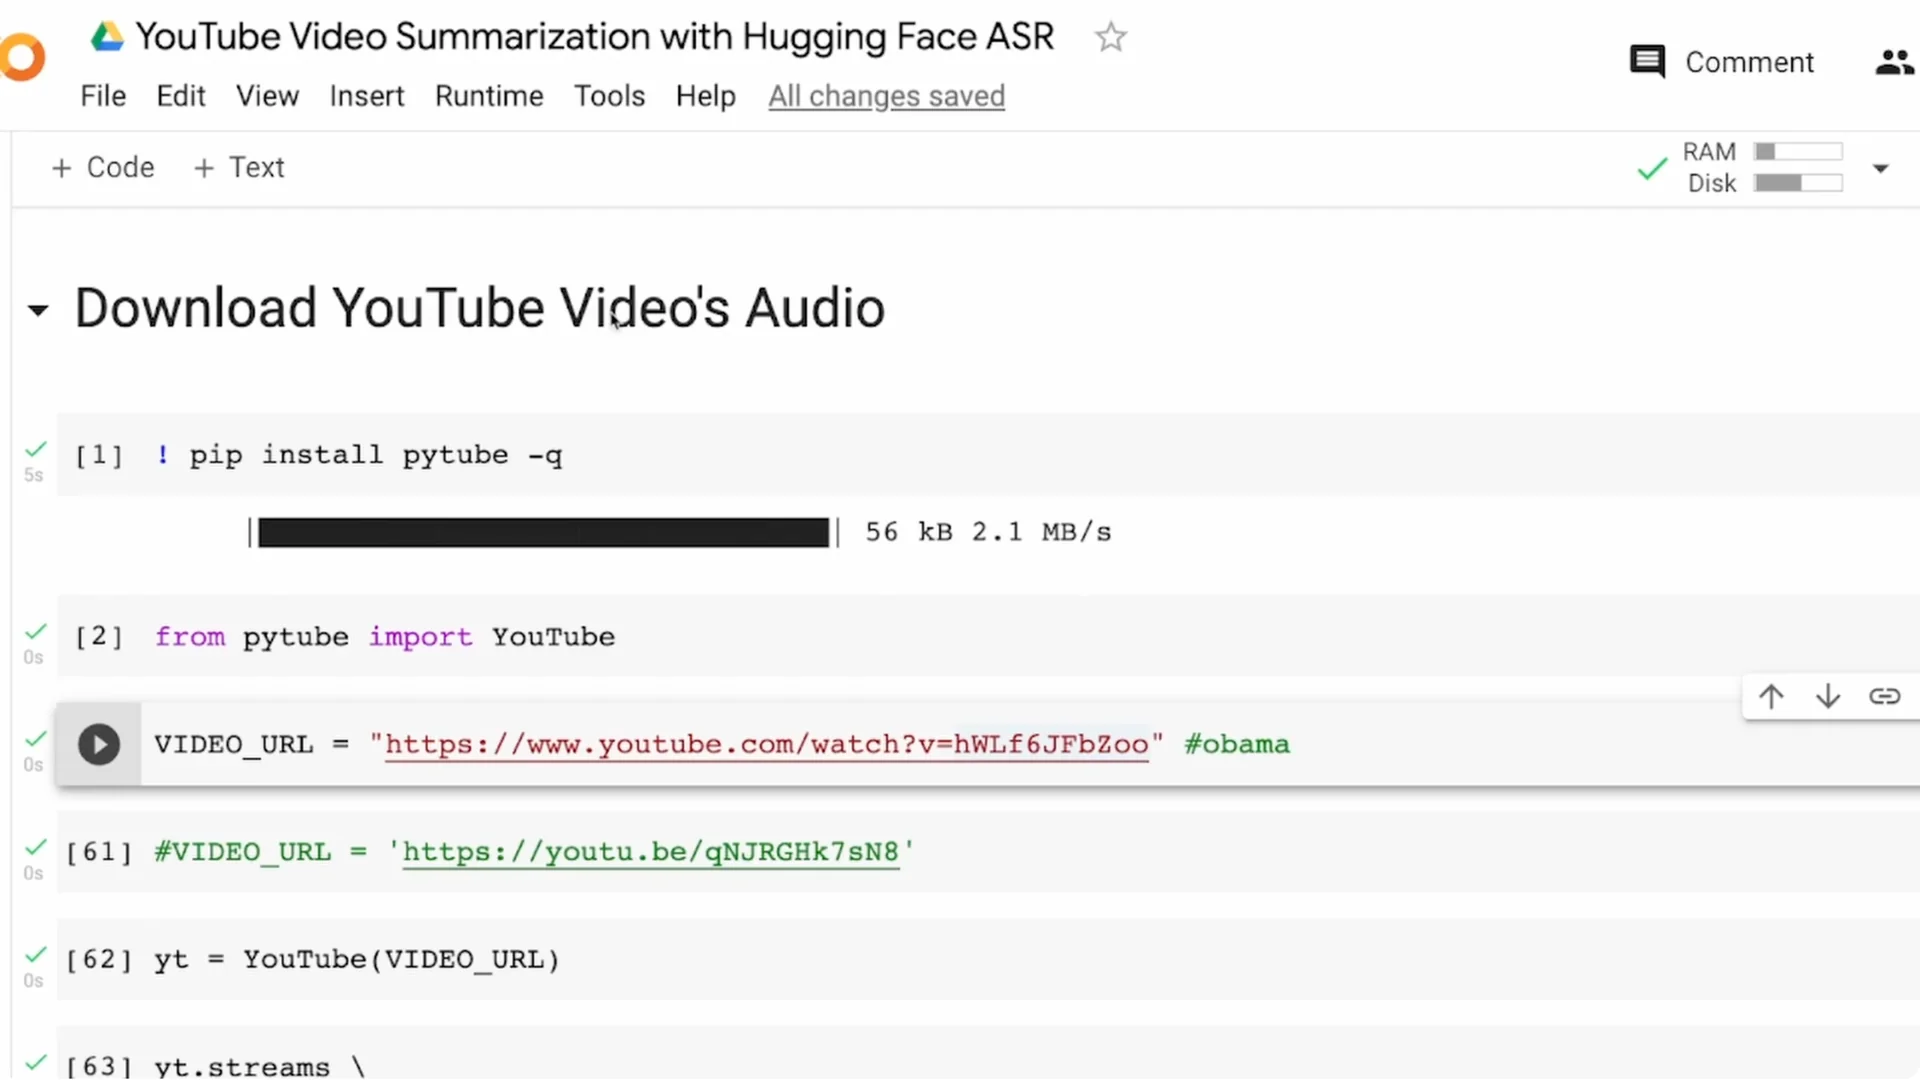This screenshot has width=1920, height=1080.
Task: Add a new Text cell
Action: click(238, 167)
